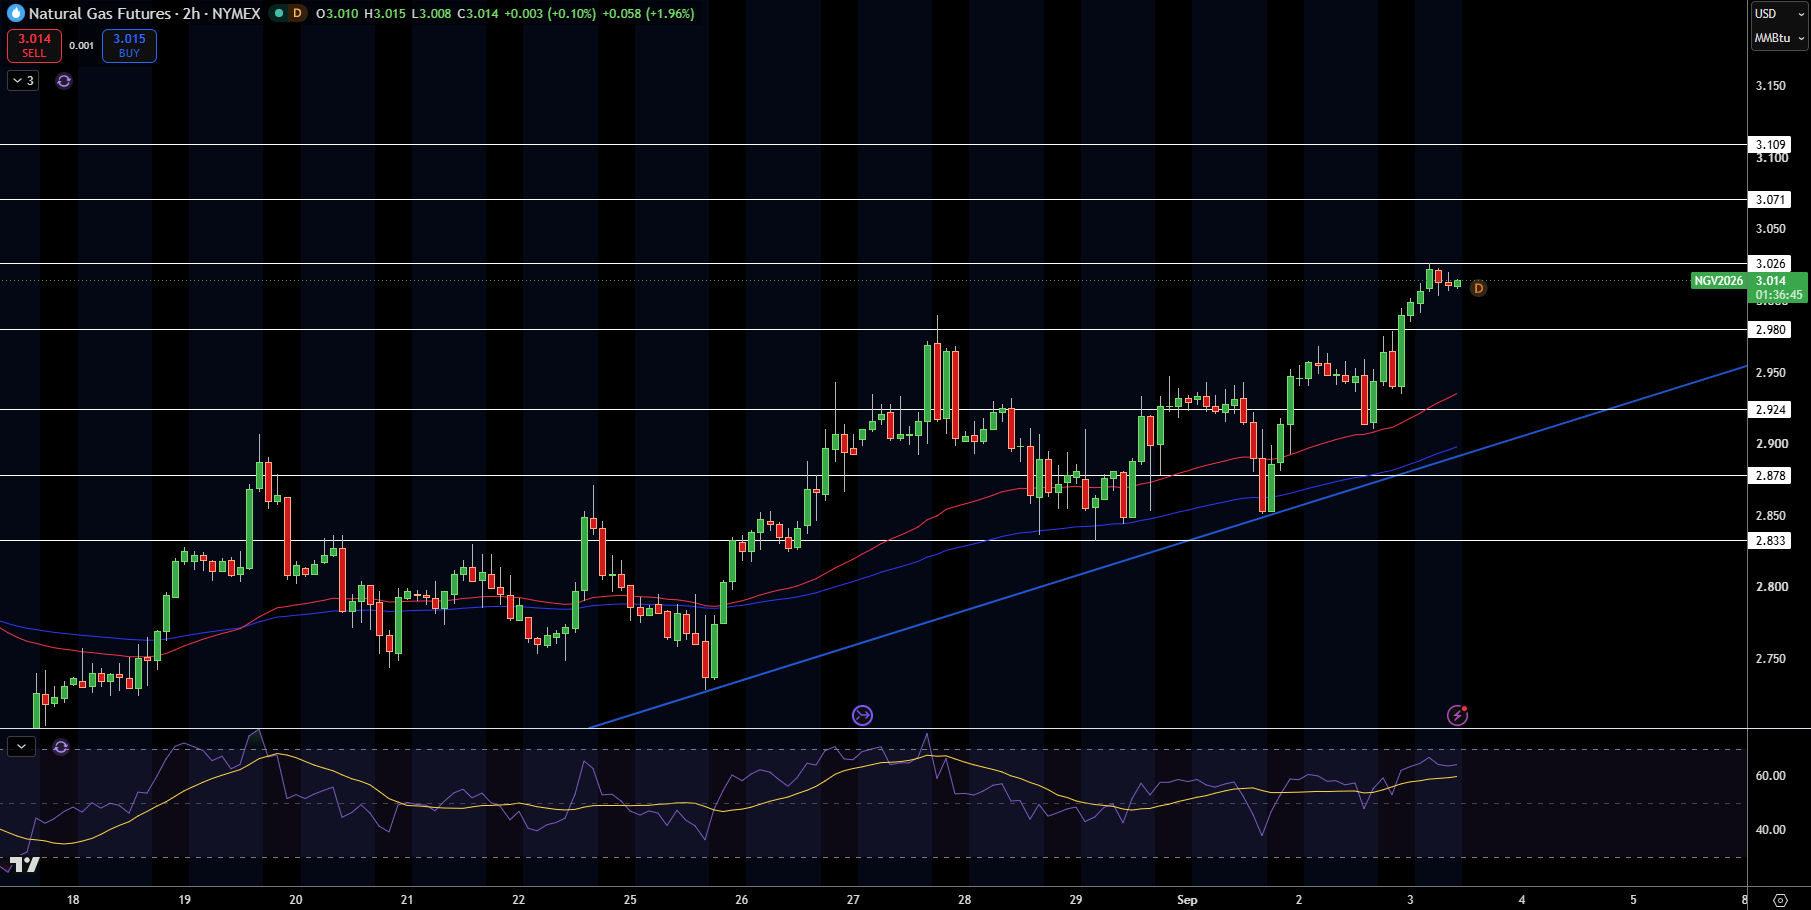This screenshot has height=910, width=1811.
Task: Select the 3.071 horizontal line price label
Action: point(1771,200)
